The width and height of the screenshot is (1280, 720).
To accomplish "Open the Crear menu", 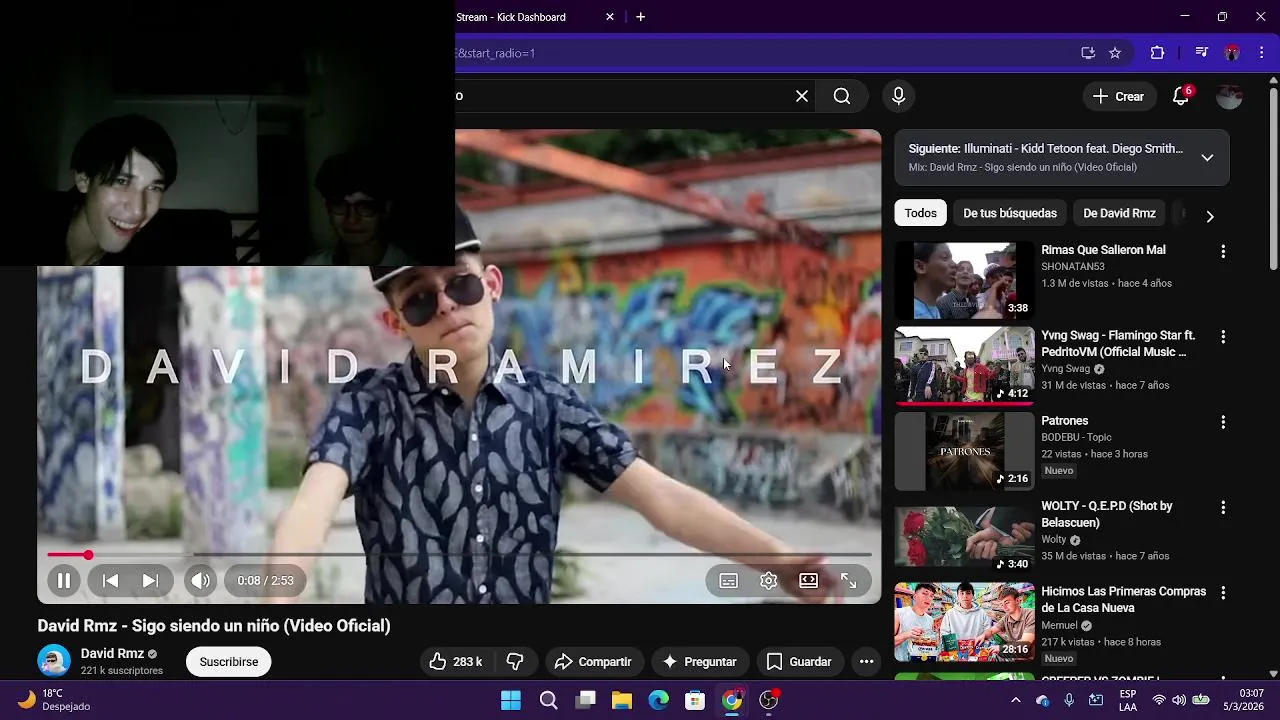I will 1119,96.
